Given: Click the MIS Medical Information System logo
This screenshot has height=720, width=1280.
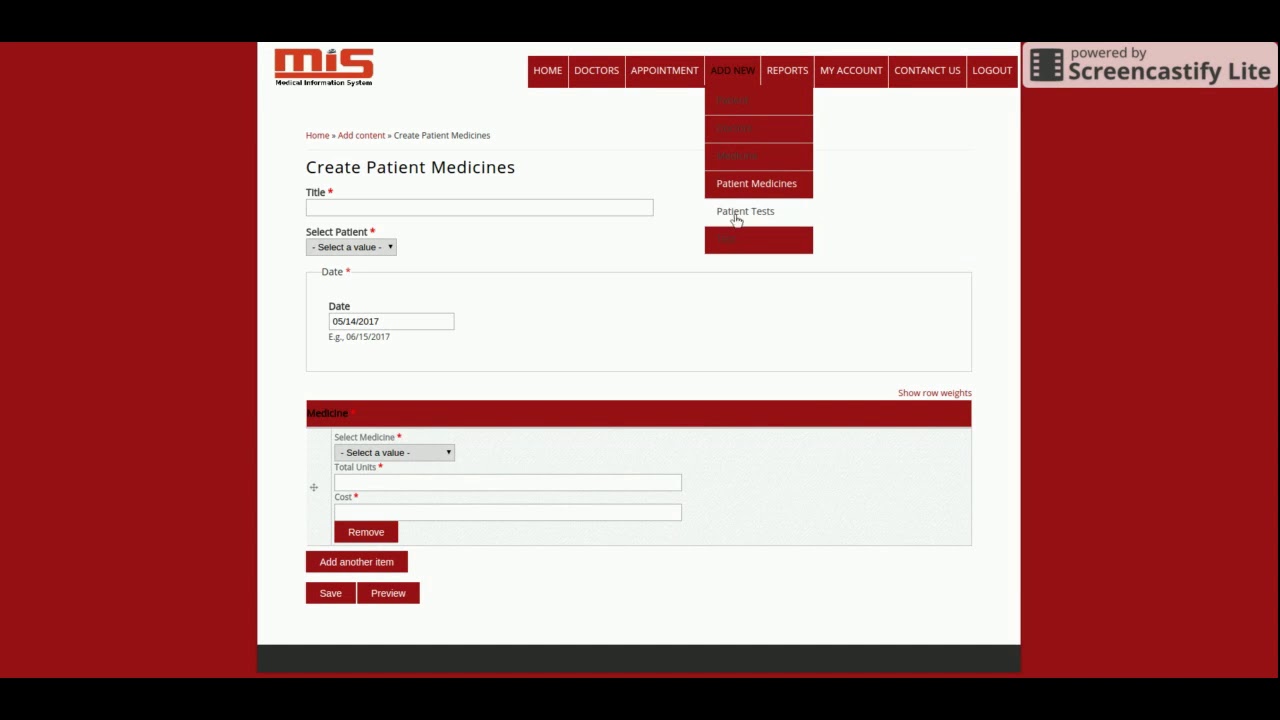Looking at the screenshot, I should click(324, 67).
